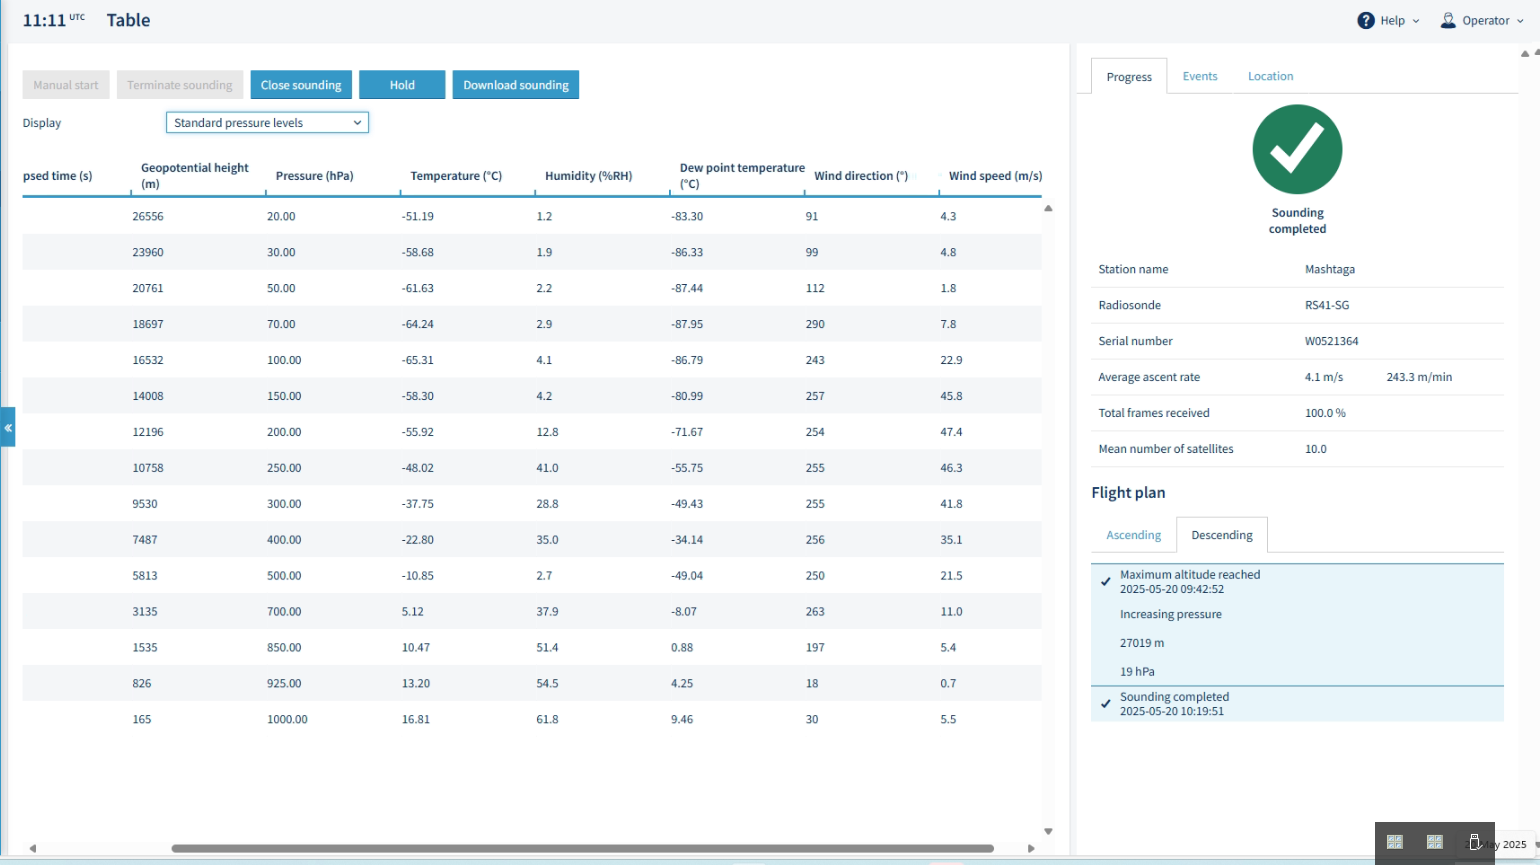The height and width of the screenshot is (865, 1540).
Task: Click the horizontal table scrollbar thumb
Action: [x=582, y=848]
